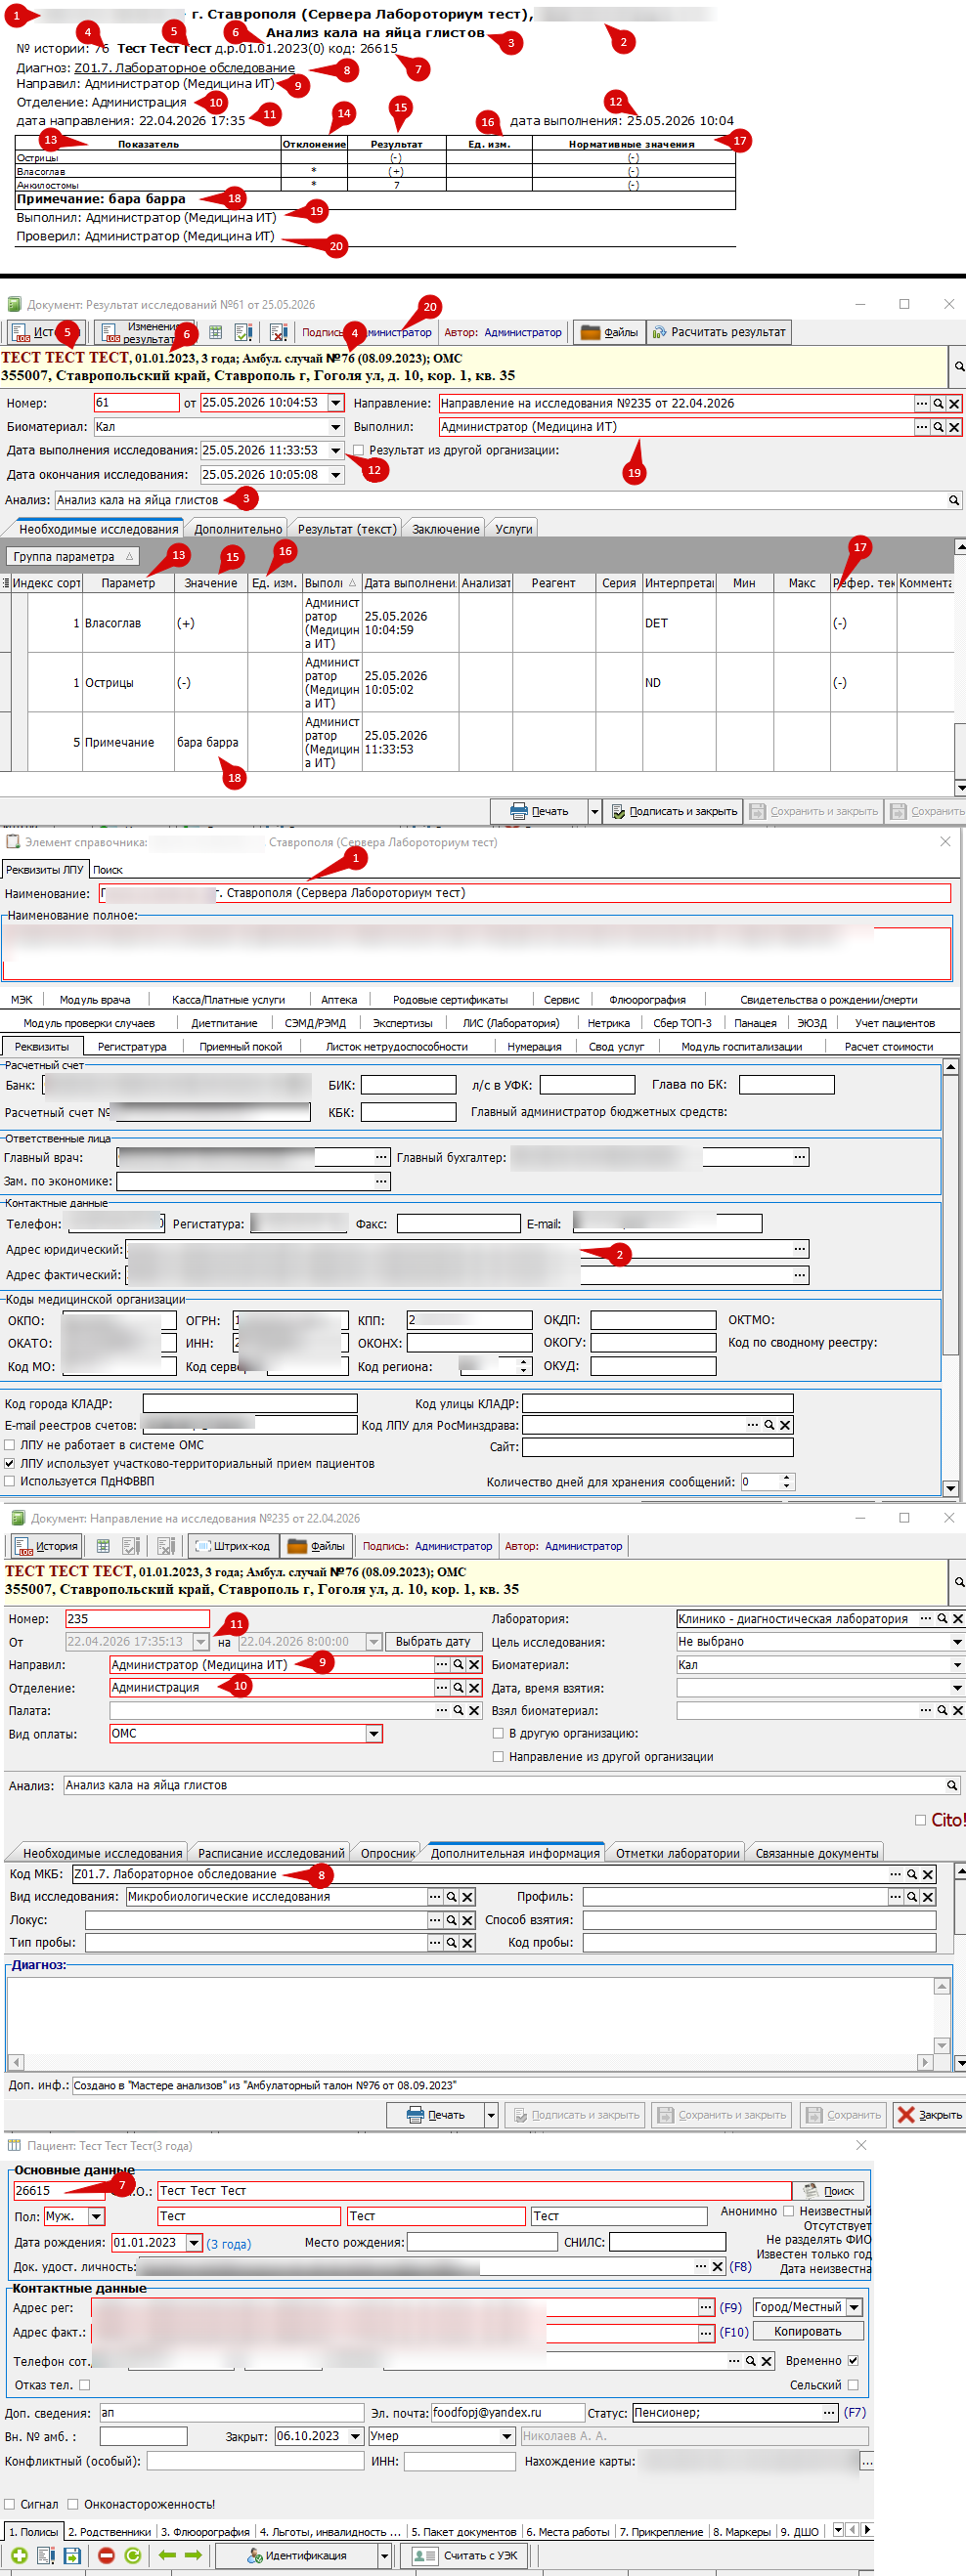Enable the Cito! checkbox

tap(920, 1820)
